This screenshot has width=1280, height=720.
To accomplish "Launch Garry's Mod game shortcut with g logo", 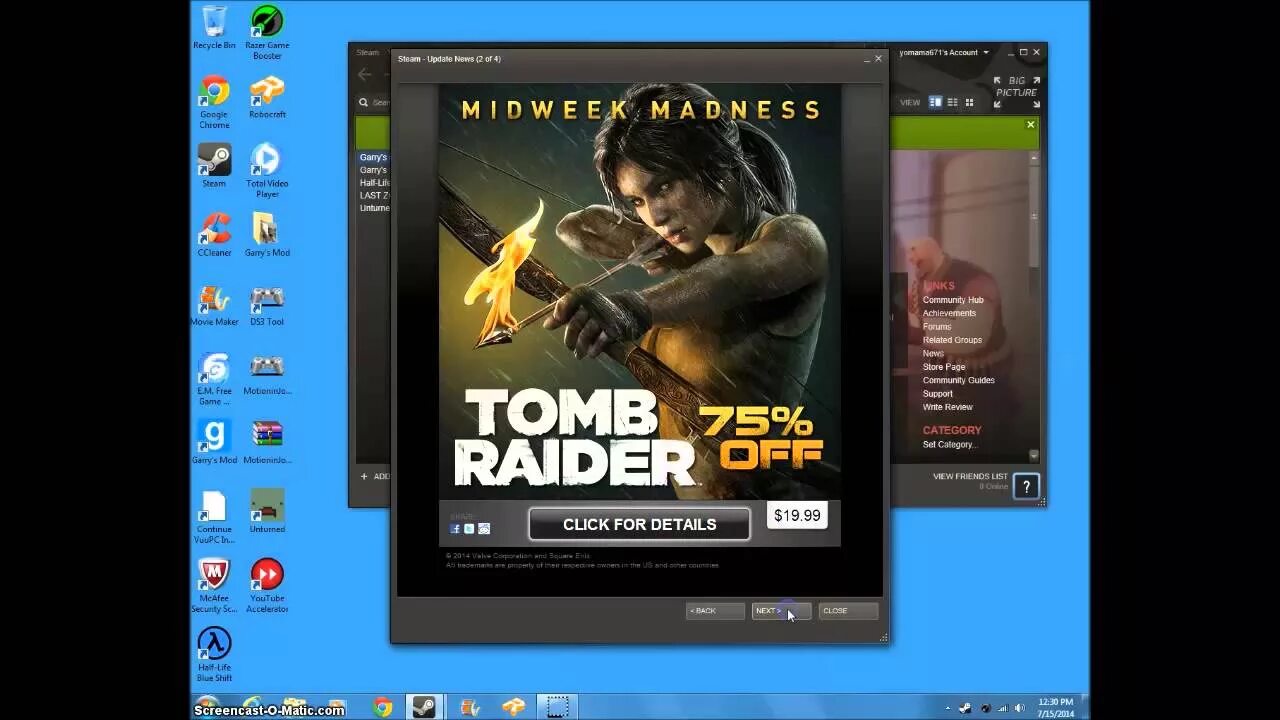I will point(214,442).
